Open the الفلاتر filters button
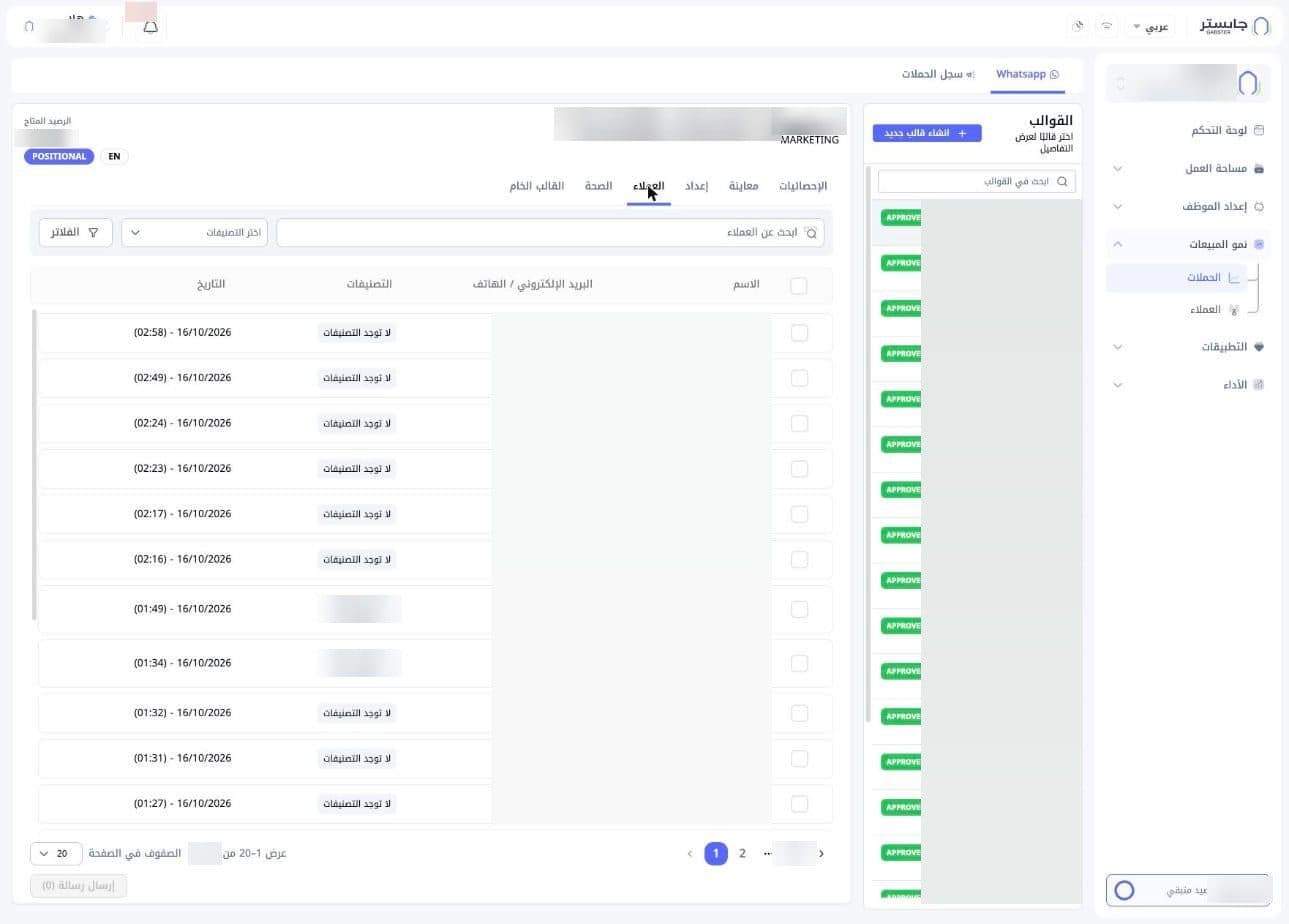 pyautogui.click(x=76, y=233)
